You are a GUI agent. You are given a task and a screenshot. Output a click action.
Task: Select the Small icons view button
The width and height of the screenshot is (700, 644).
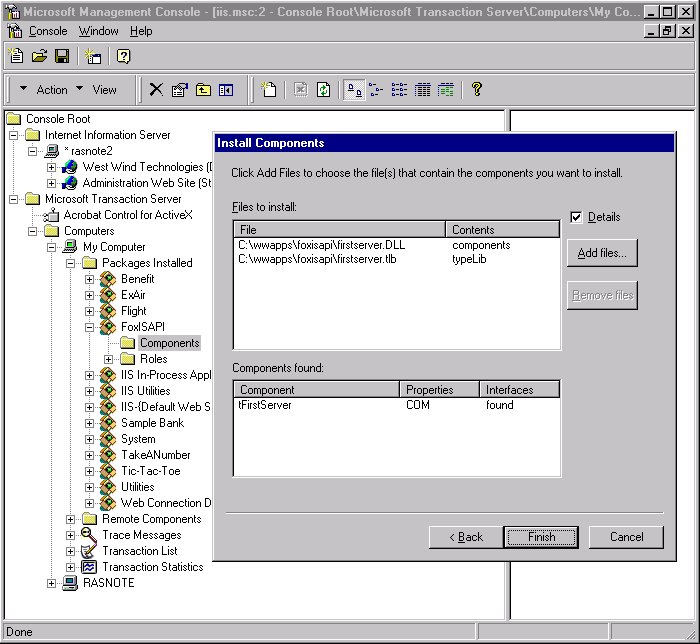(376, 90)
